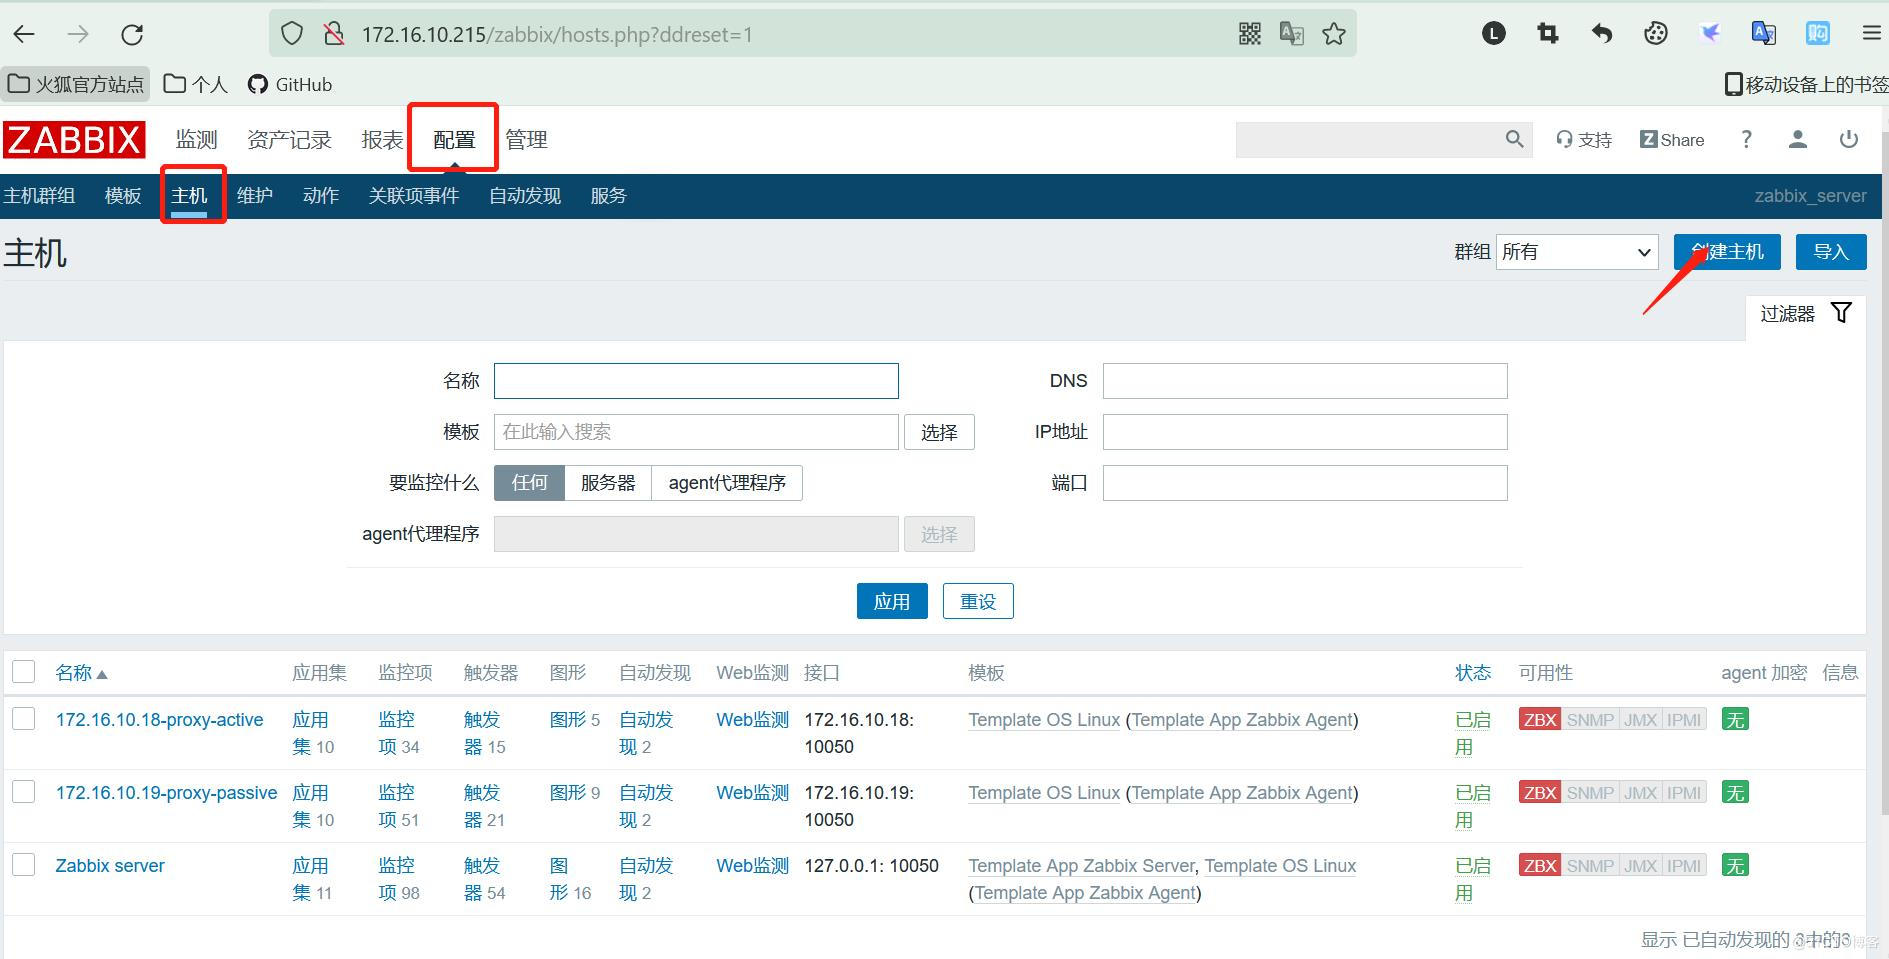This screenshot has width=1889, height=959.
Task: Click the round L extension icon
Action: pos(1494,34)
